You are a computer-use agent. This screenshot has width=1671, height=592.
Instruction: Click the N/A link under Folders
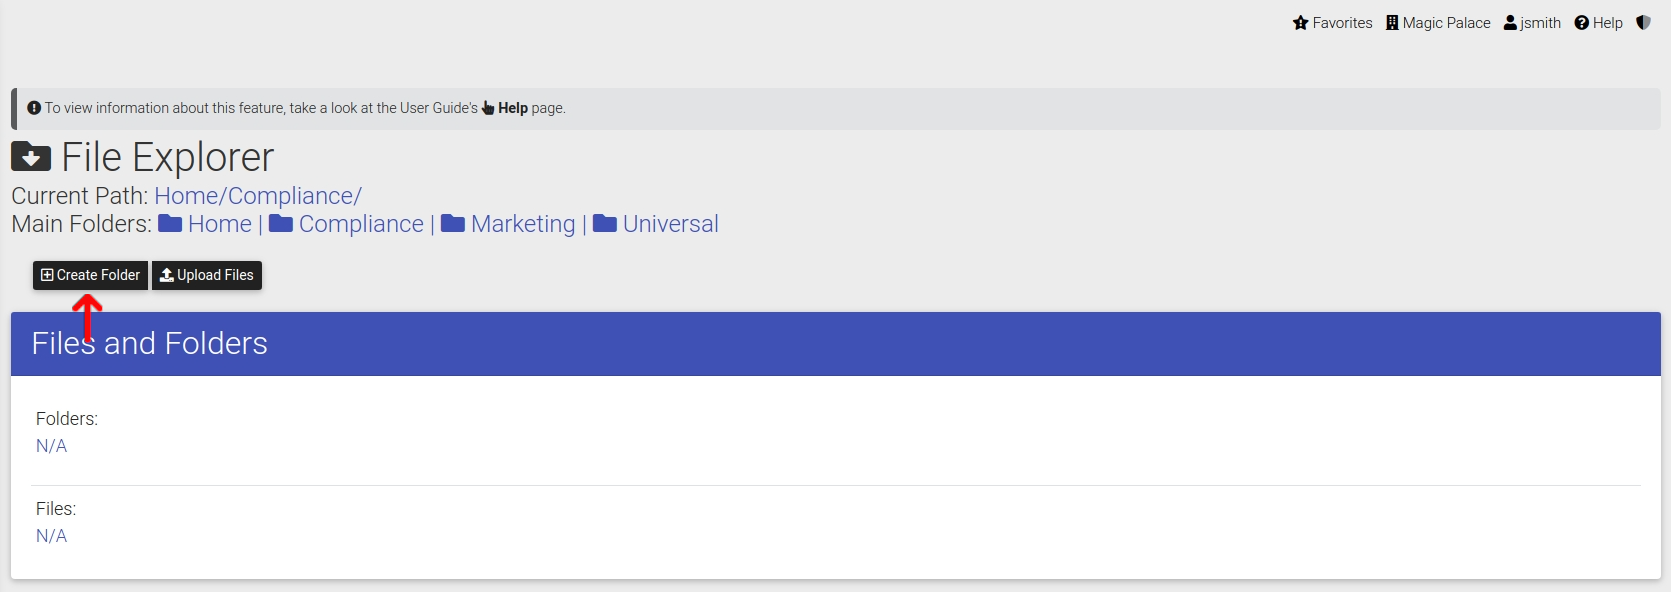click(52, 446)
